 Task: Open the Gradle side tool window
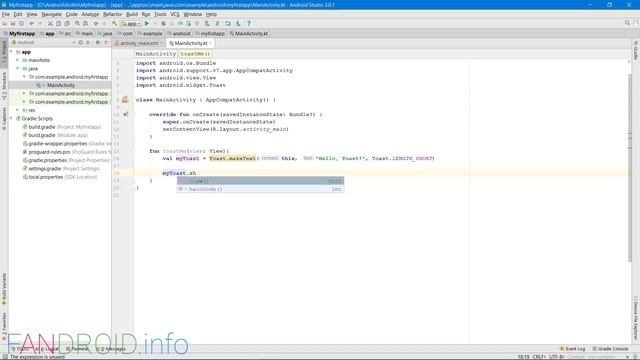pyautogui.click(x=636, y=50)
